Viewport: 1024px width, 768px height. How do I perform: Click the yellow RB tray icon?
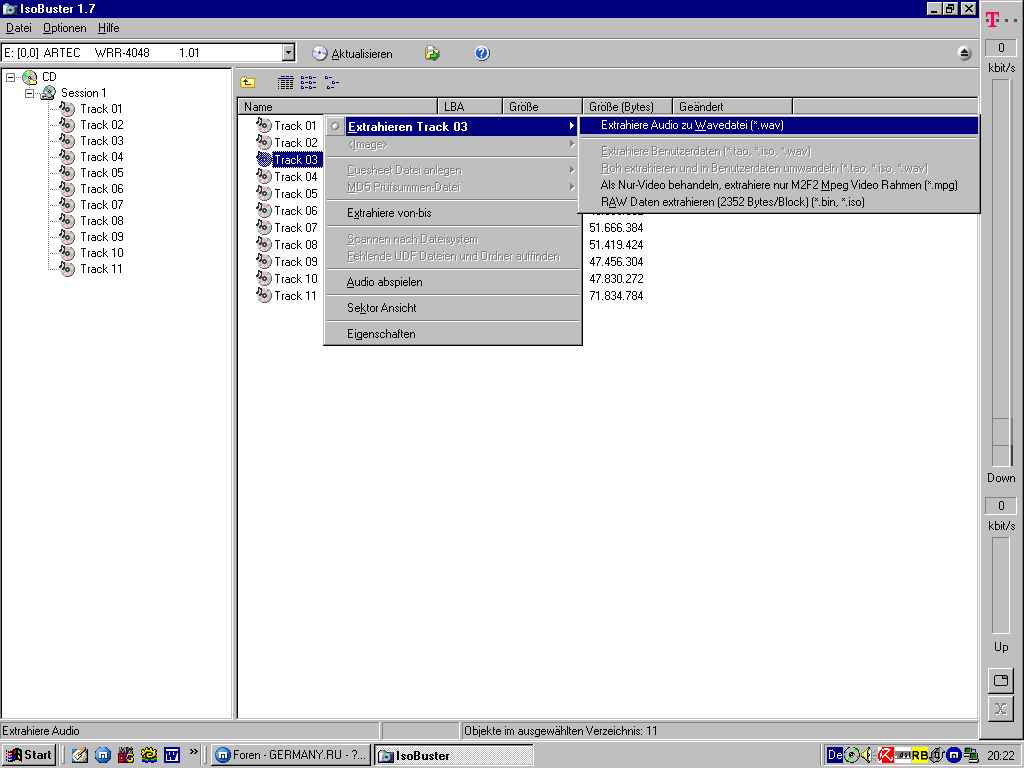tap(920, 755)
